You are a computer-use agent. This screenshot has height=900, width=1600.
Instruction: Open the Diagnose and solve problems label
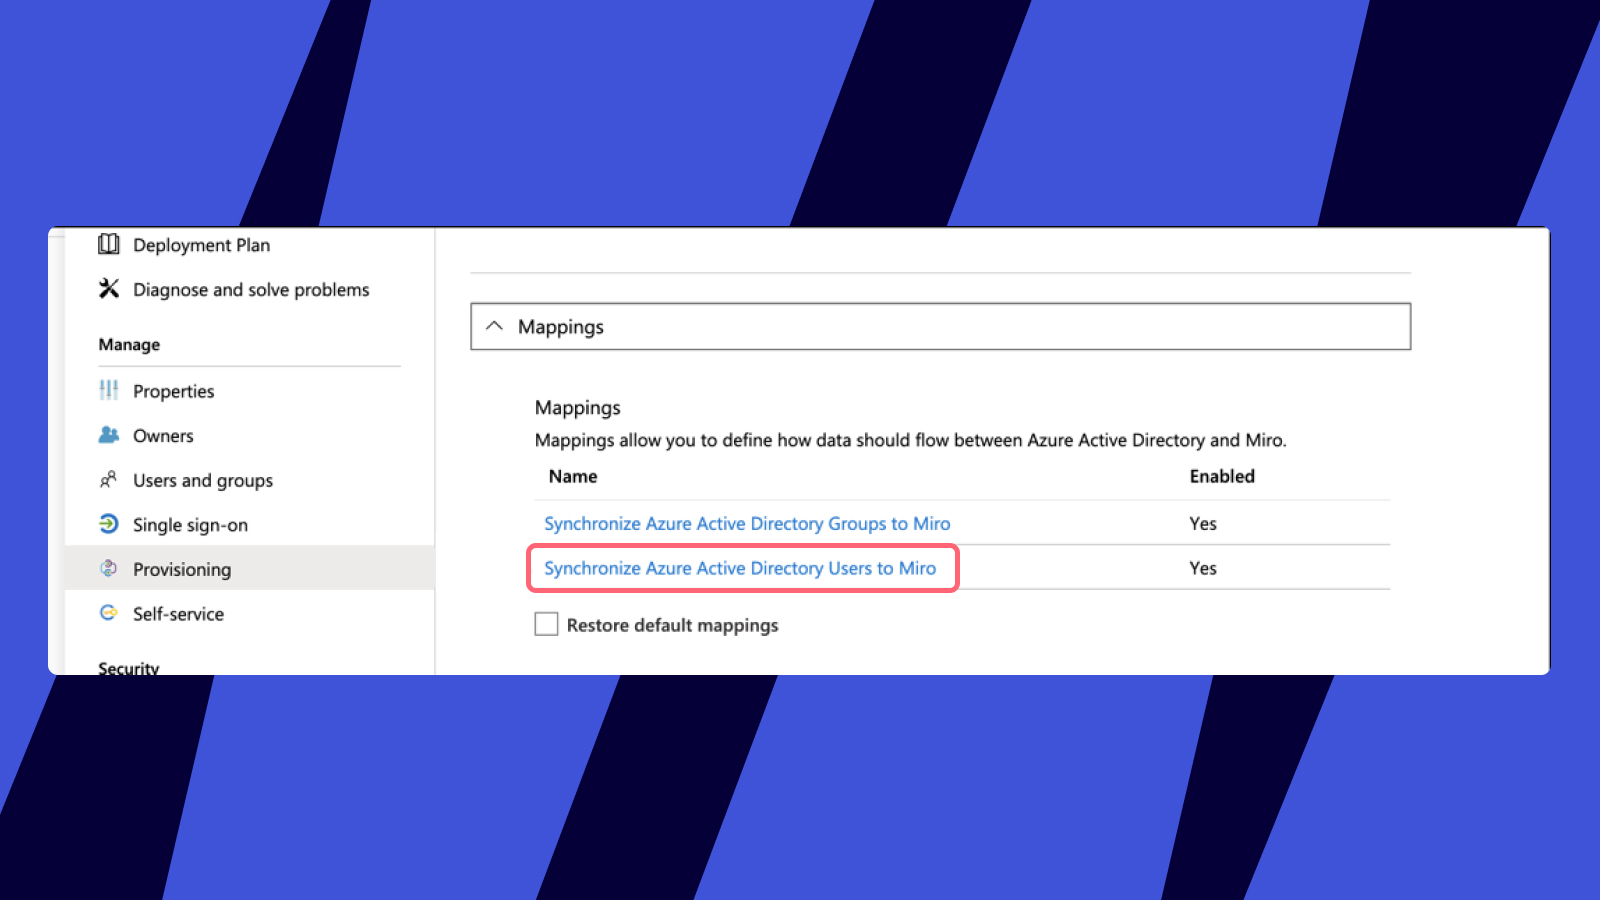click(251, 290)
